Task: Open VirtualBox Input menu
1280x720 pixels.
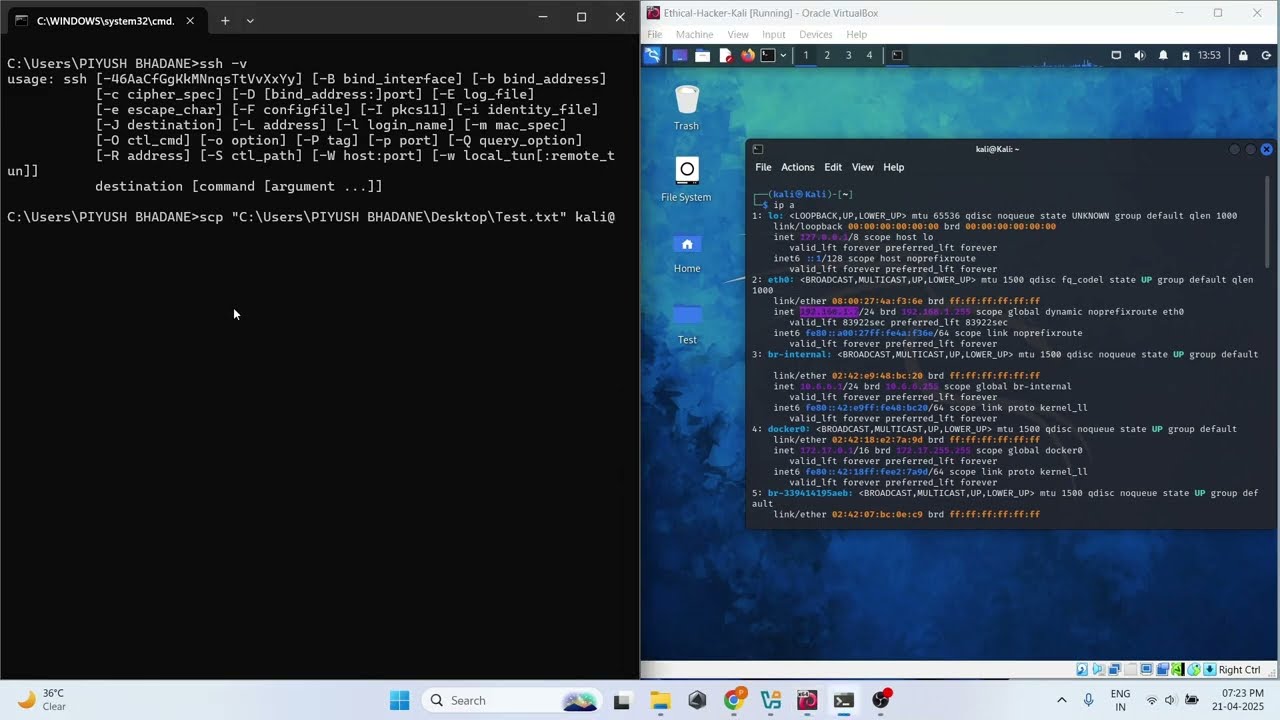Action: point(774,34)
